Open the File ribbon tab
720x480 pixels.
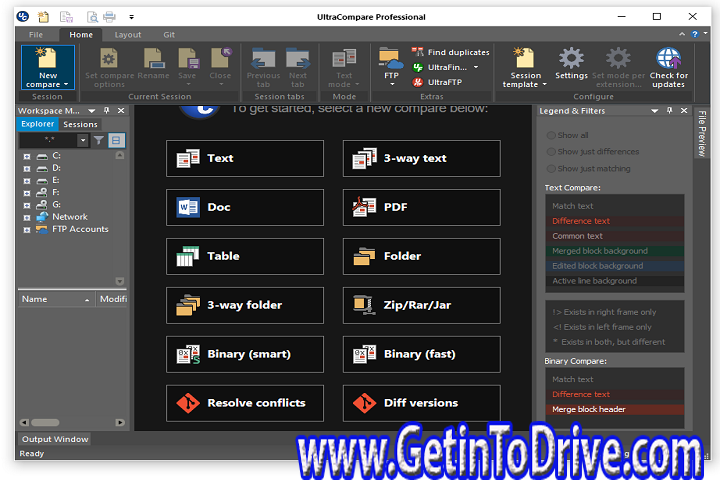click(36, 34)
